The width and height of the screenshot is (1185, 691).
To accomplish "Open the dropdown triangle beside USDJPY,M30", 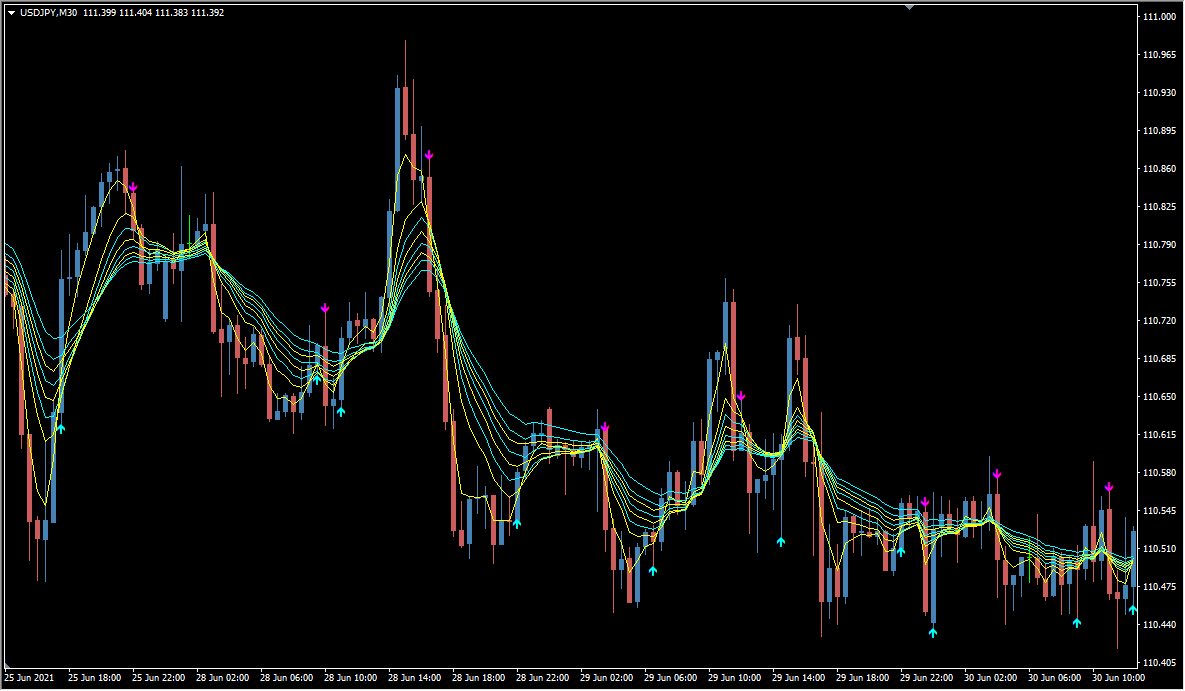I will tap(11, 13).
